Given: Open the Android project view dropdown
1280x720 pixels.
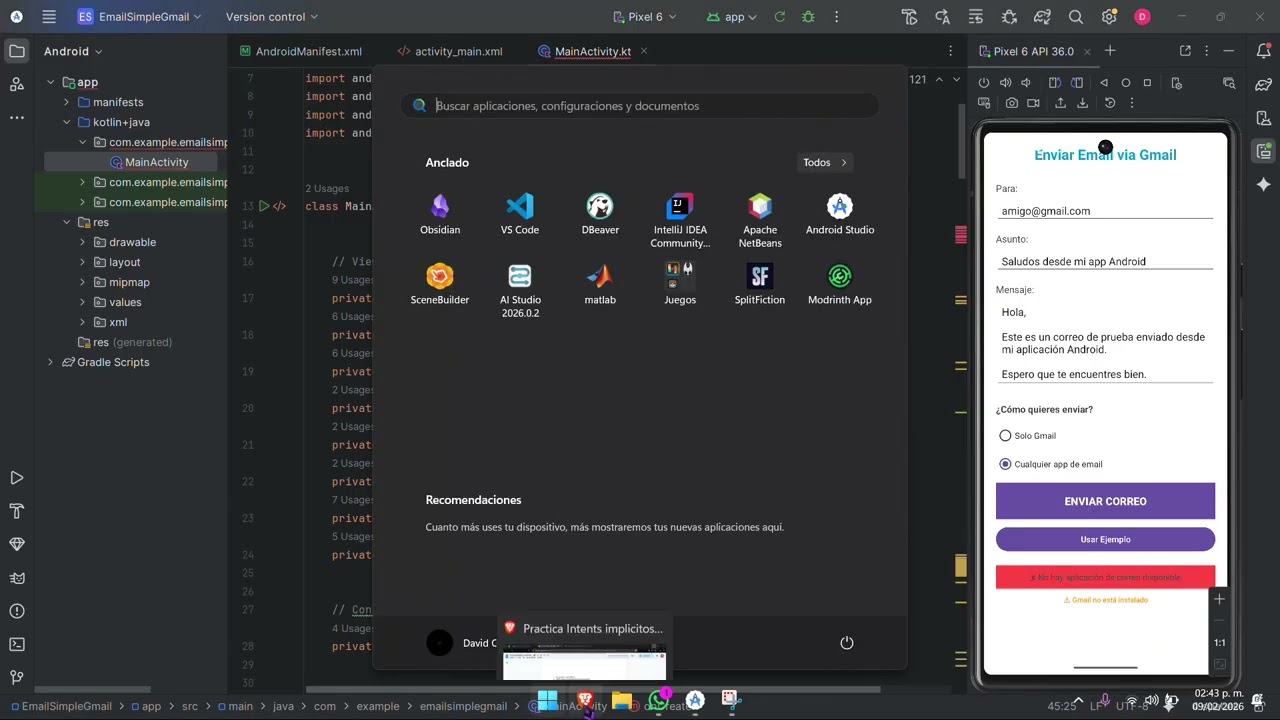Looking at the screenshot, I should [x=73, y=51].
